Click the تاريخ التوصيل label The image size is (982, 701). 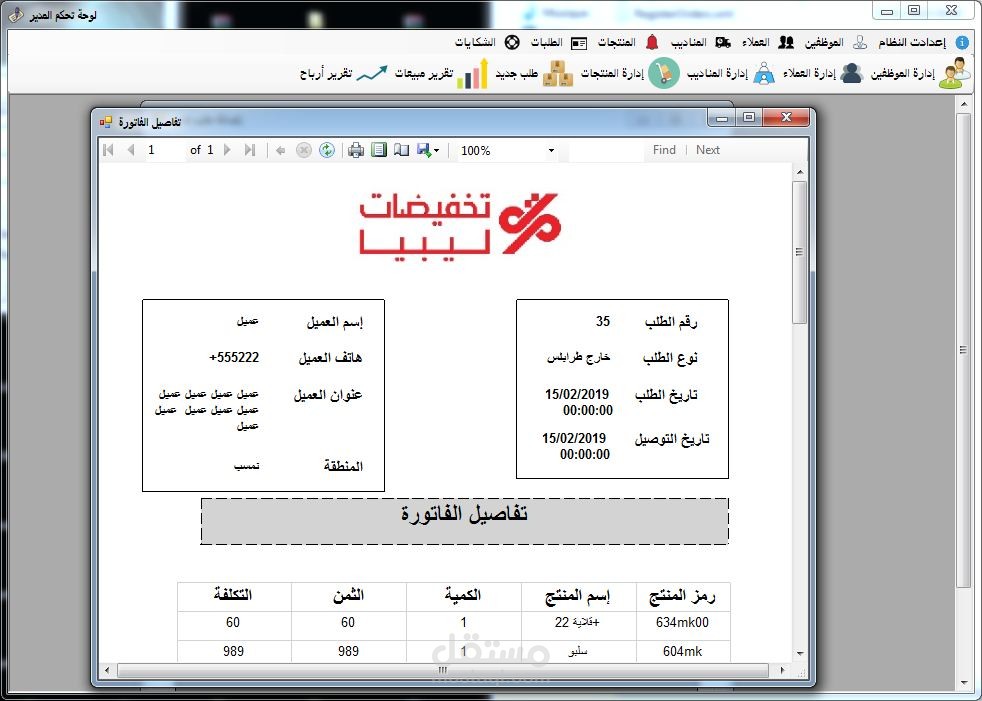click(672, 439)
